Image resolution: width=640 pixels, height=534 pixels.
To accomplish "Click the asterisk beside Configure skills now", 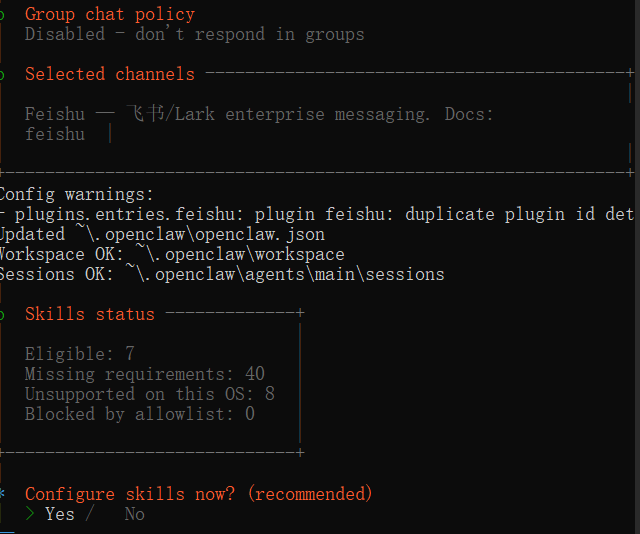I will [3, 494].
